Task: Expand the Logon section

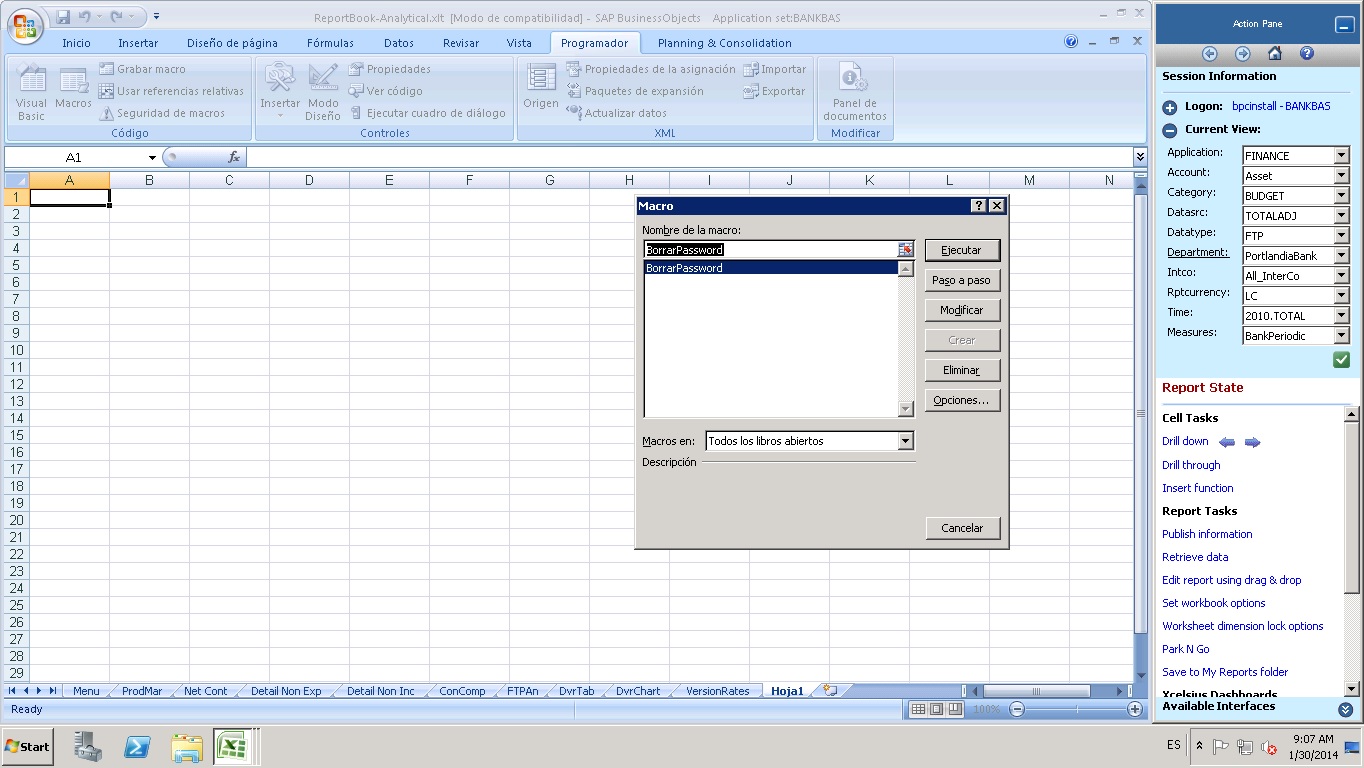Action: click(x=1170, y=107)
